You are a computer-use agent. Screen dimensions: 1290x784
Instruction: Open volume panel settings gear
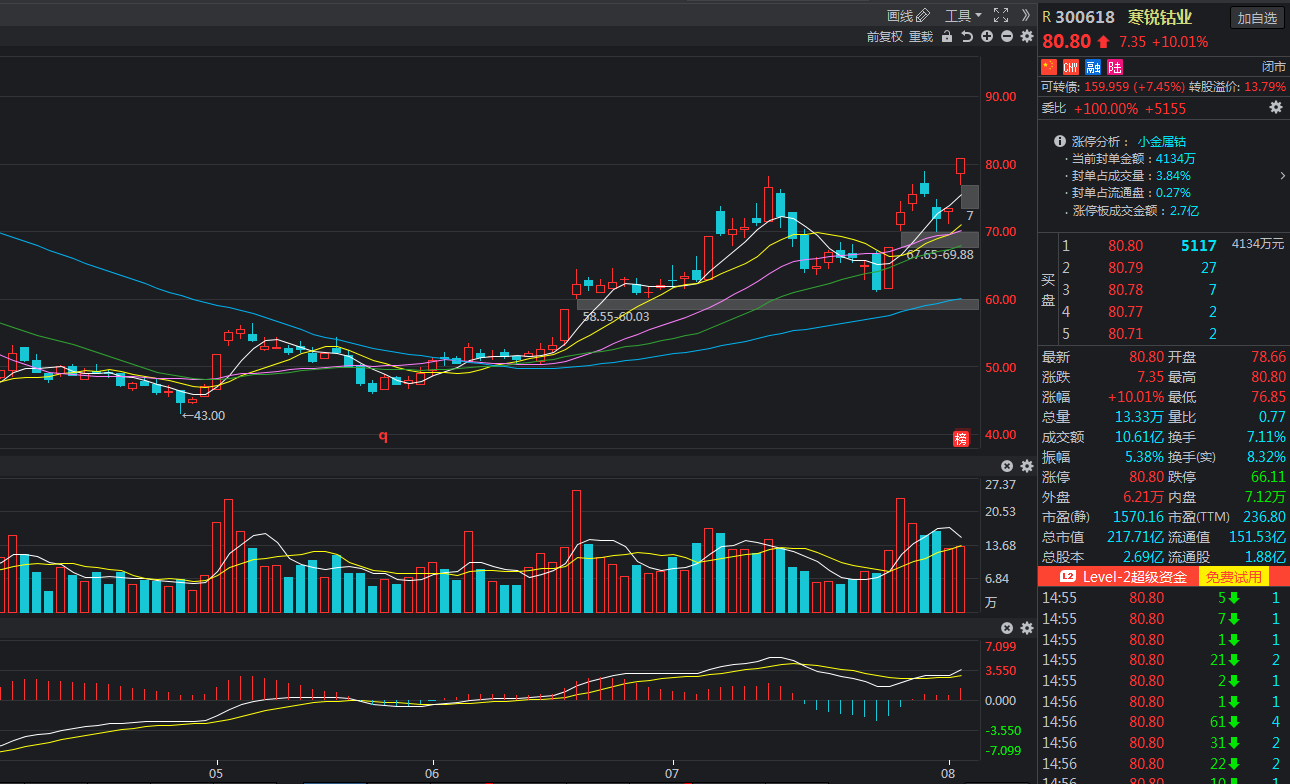(1026, 466)
